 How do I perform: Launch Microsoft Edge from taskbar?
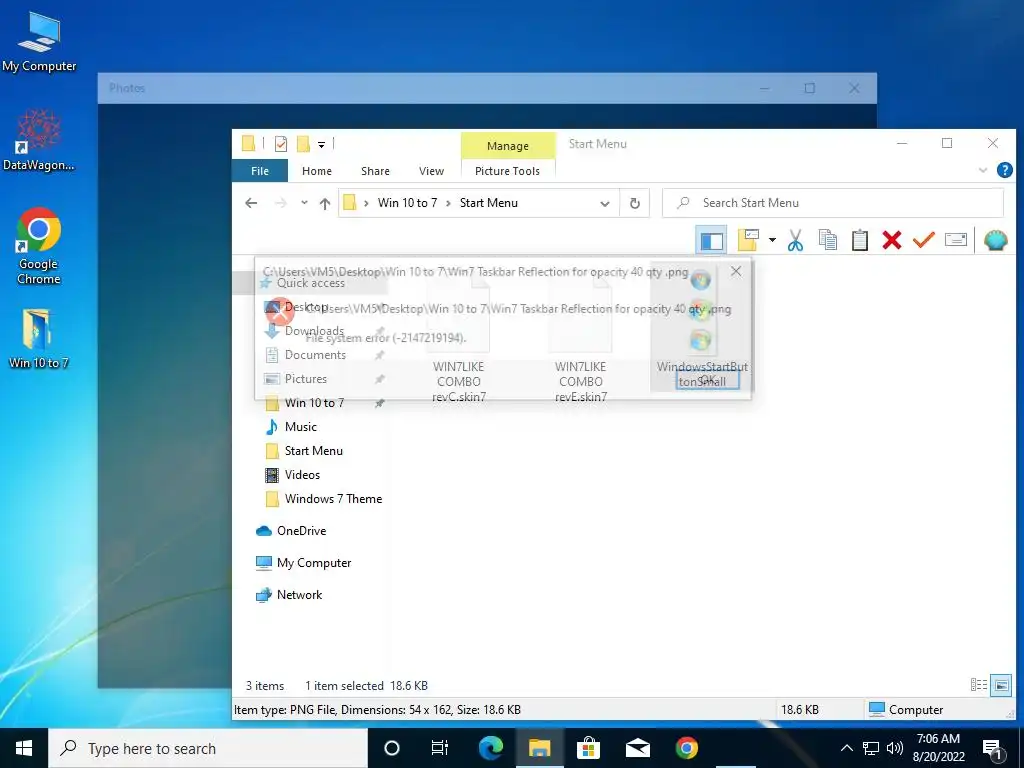(490, 748)
